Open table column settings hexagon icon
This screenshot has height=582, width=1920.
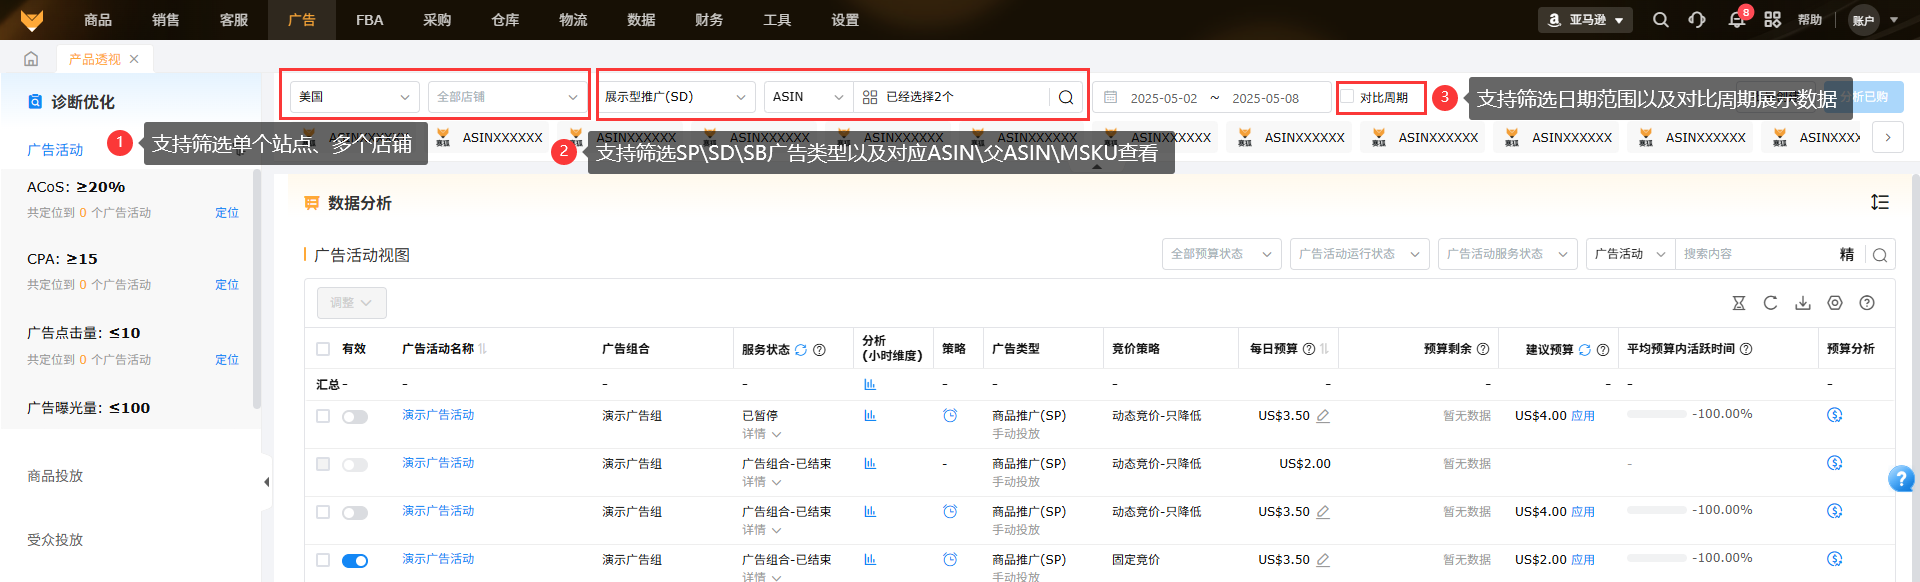click(x=1835, y=303)
